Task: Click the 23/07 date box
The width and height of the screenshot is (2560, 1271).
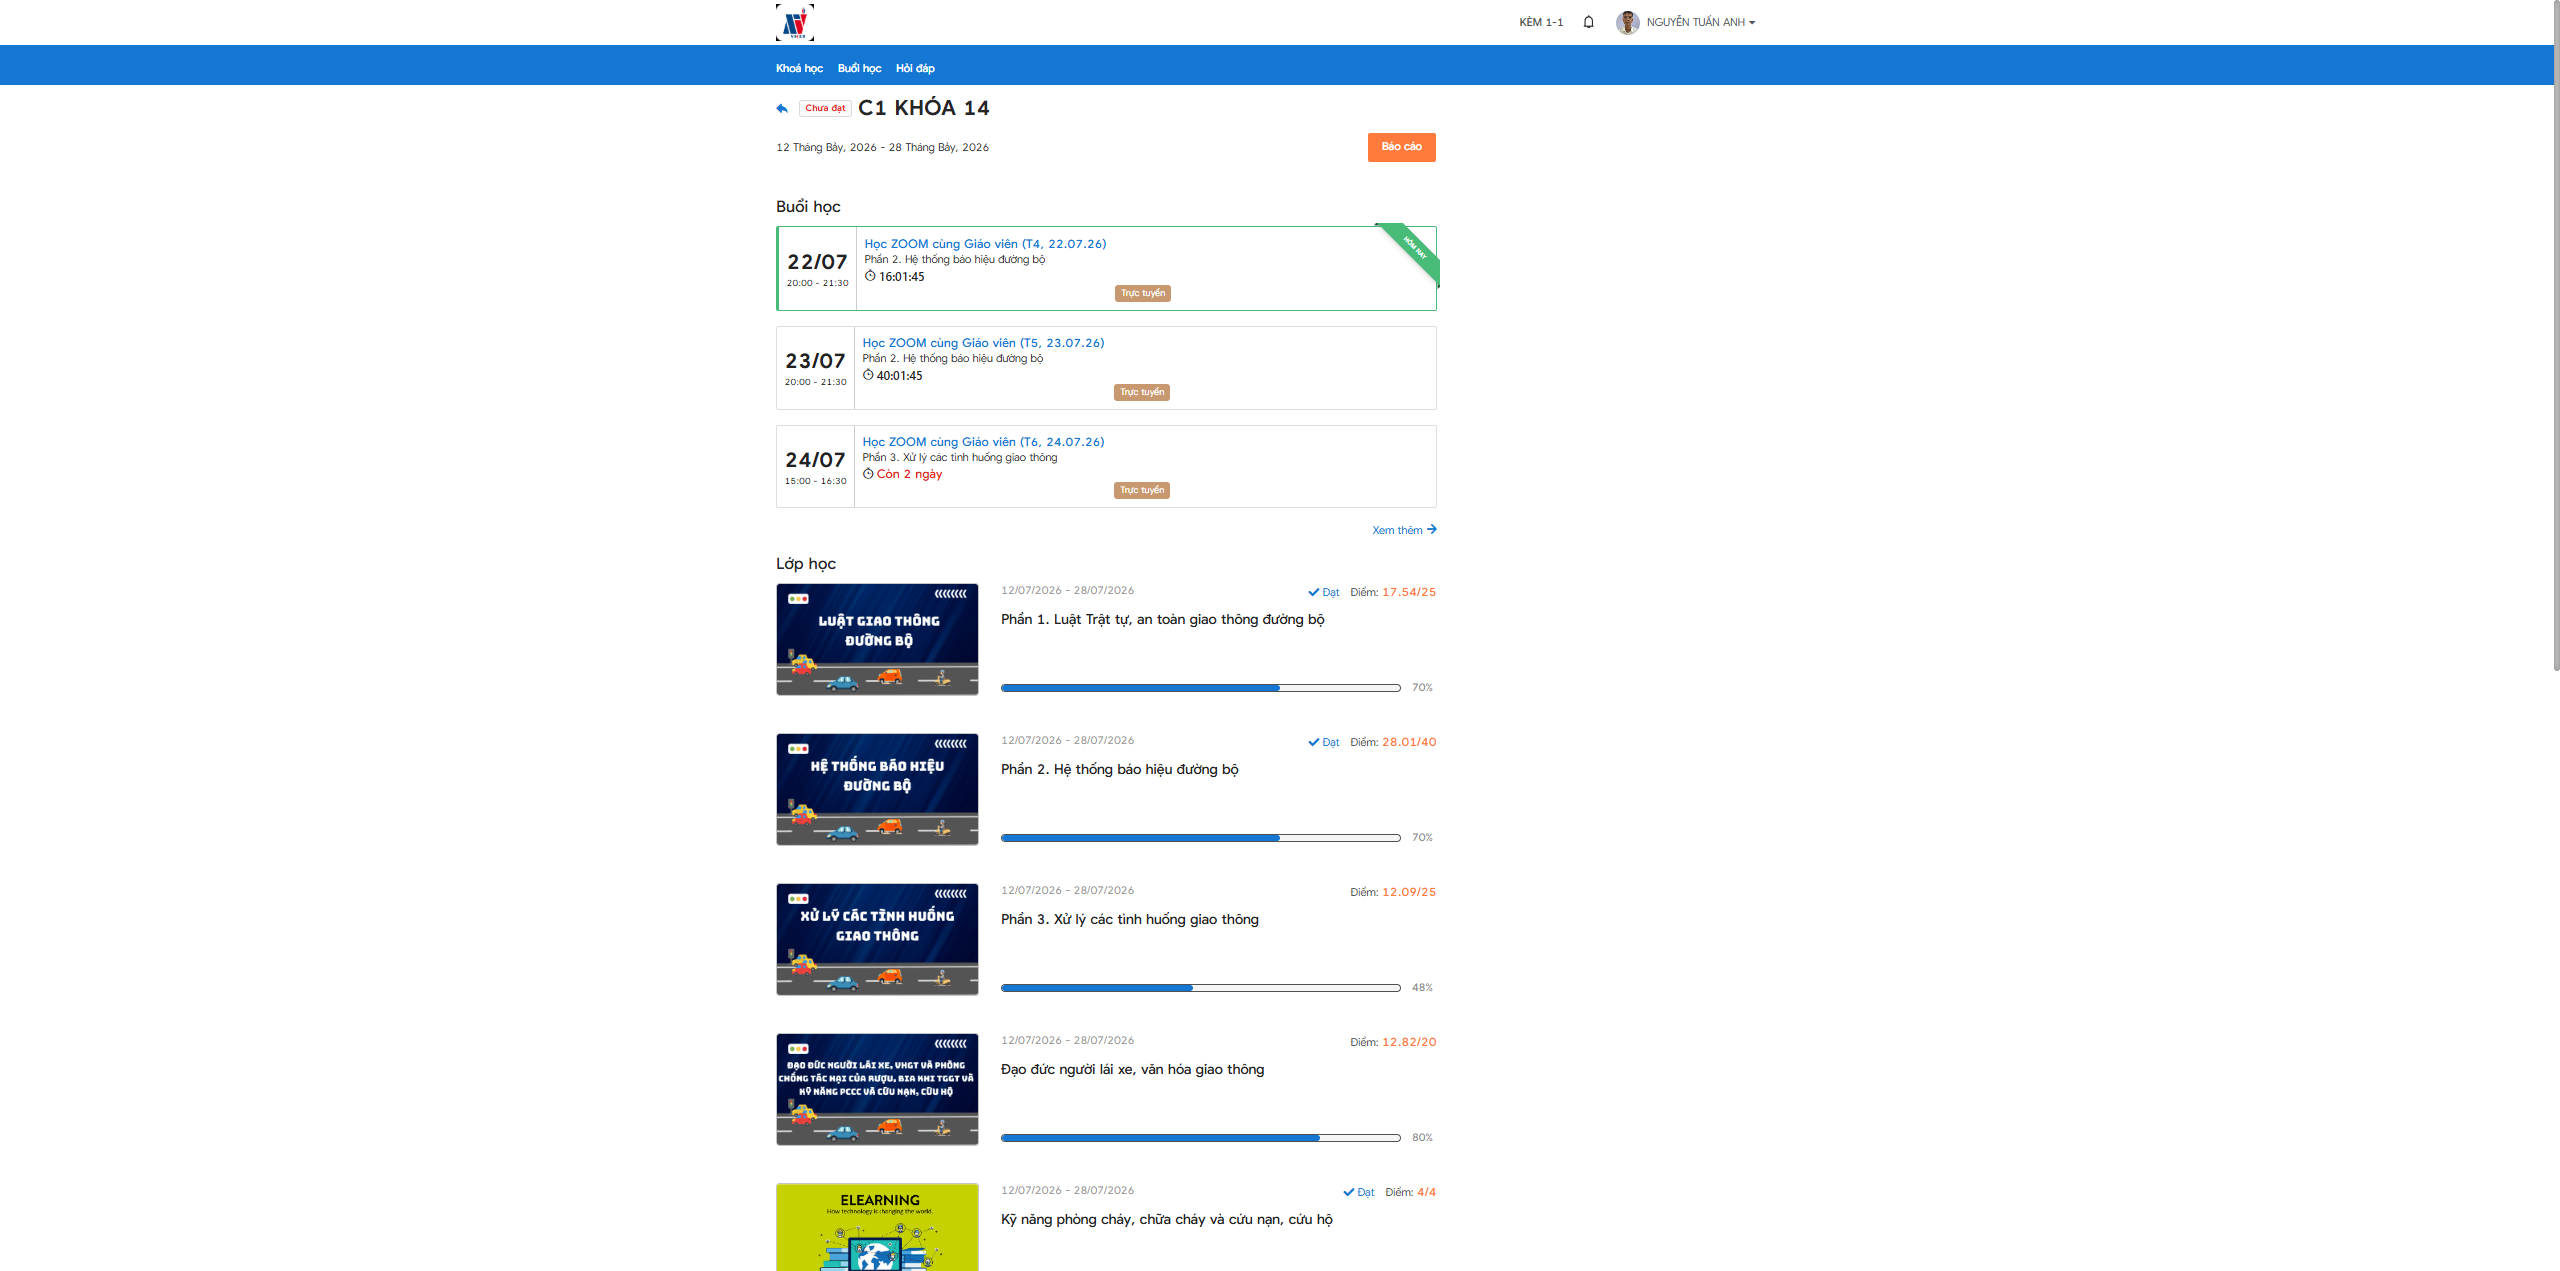Action: pyautogui.click(x=815, y=368)
